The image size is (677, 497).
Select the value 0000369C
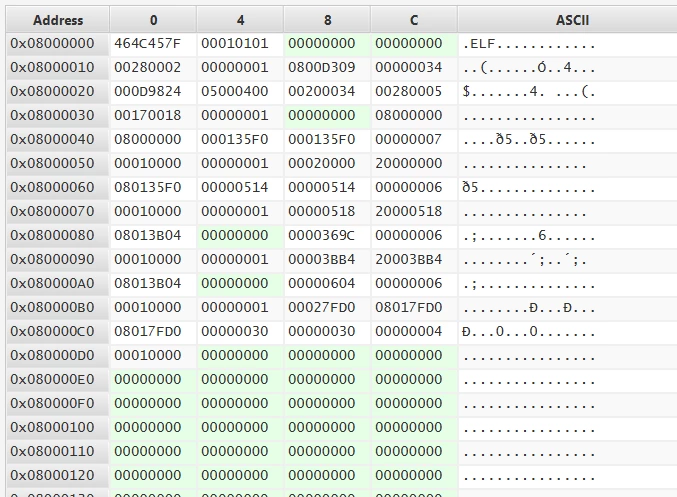[x=322, y=235]
